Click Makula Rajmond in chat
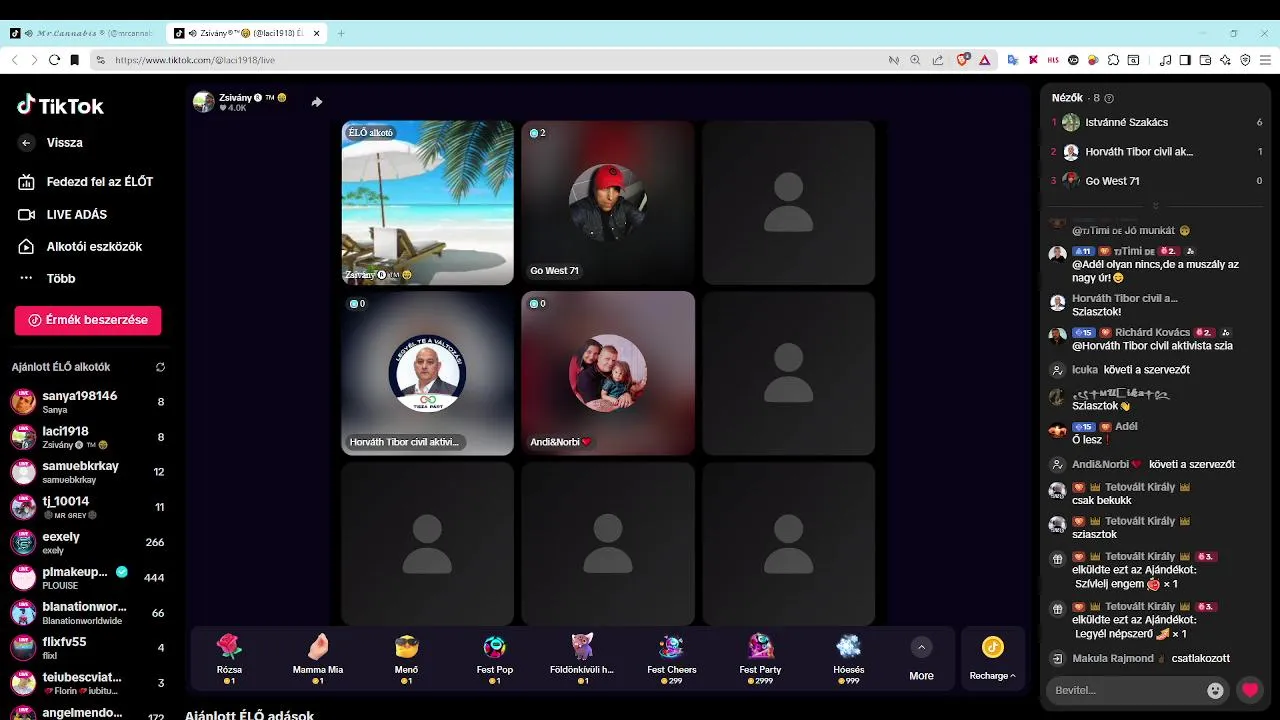The width and height of the screenshot is (1280, 720). coord(1112,658)
